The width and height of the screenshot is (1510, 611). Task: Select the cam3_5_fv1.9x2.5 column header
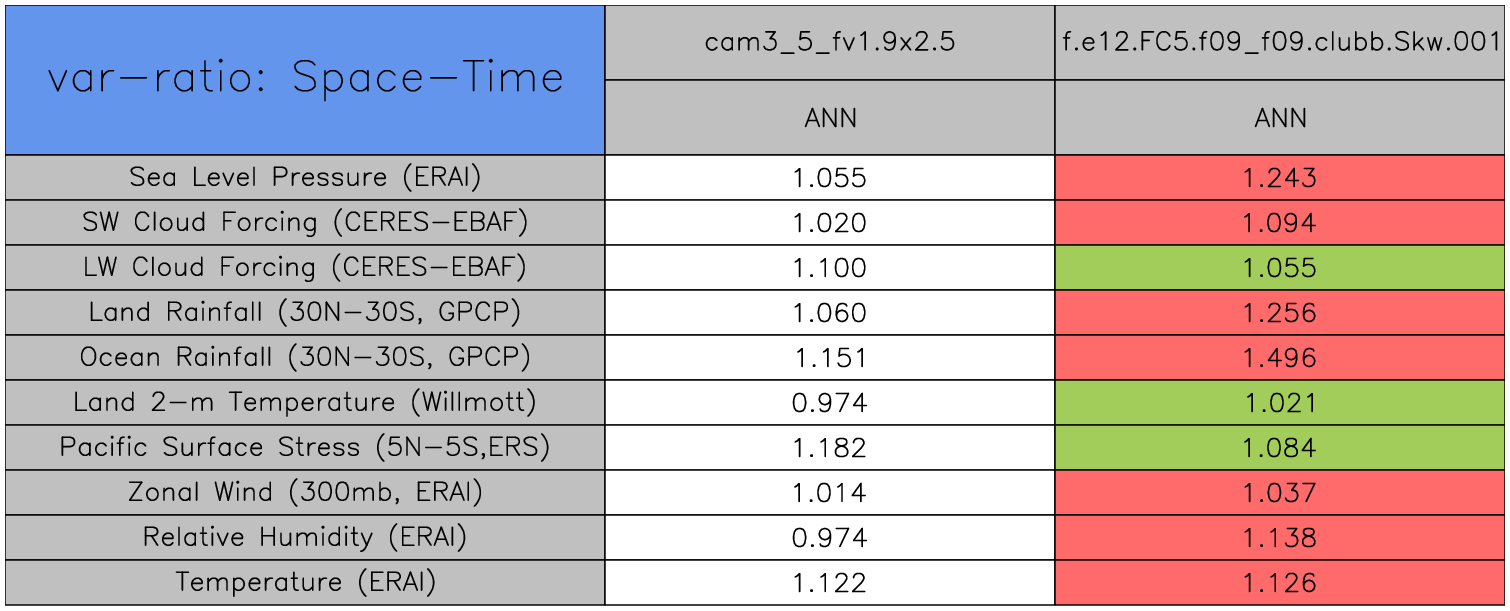pos(830,42)
